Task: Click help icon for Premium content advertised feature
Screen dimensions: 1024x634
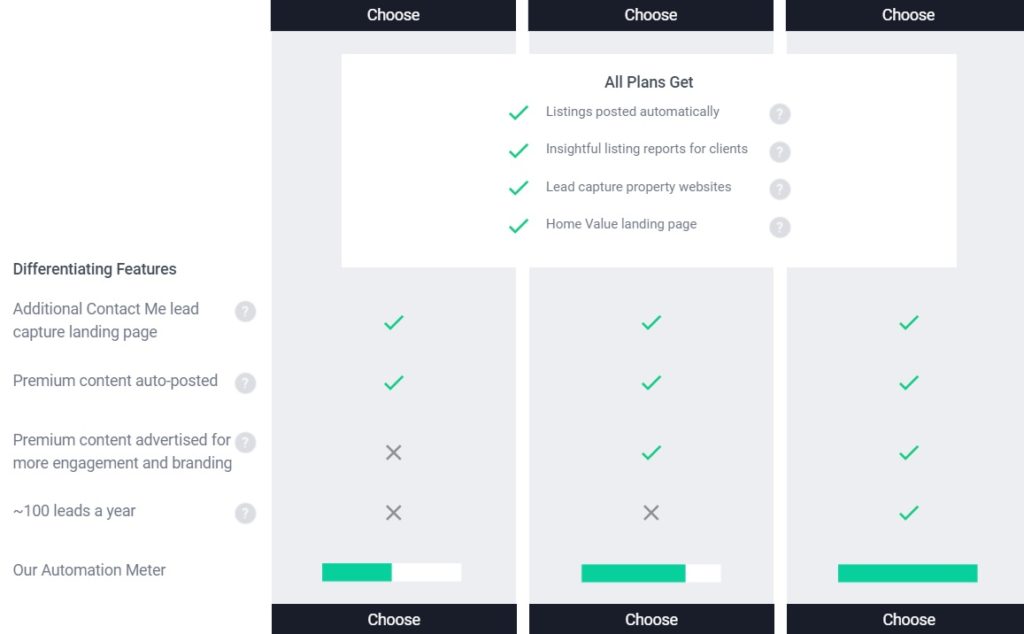Action: click(245, 441)
